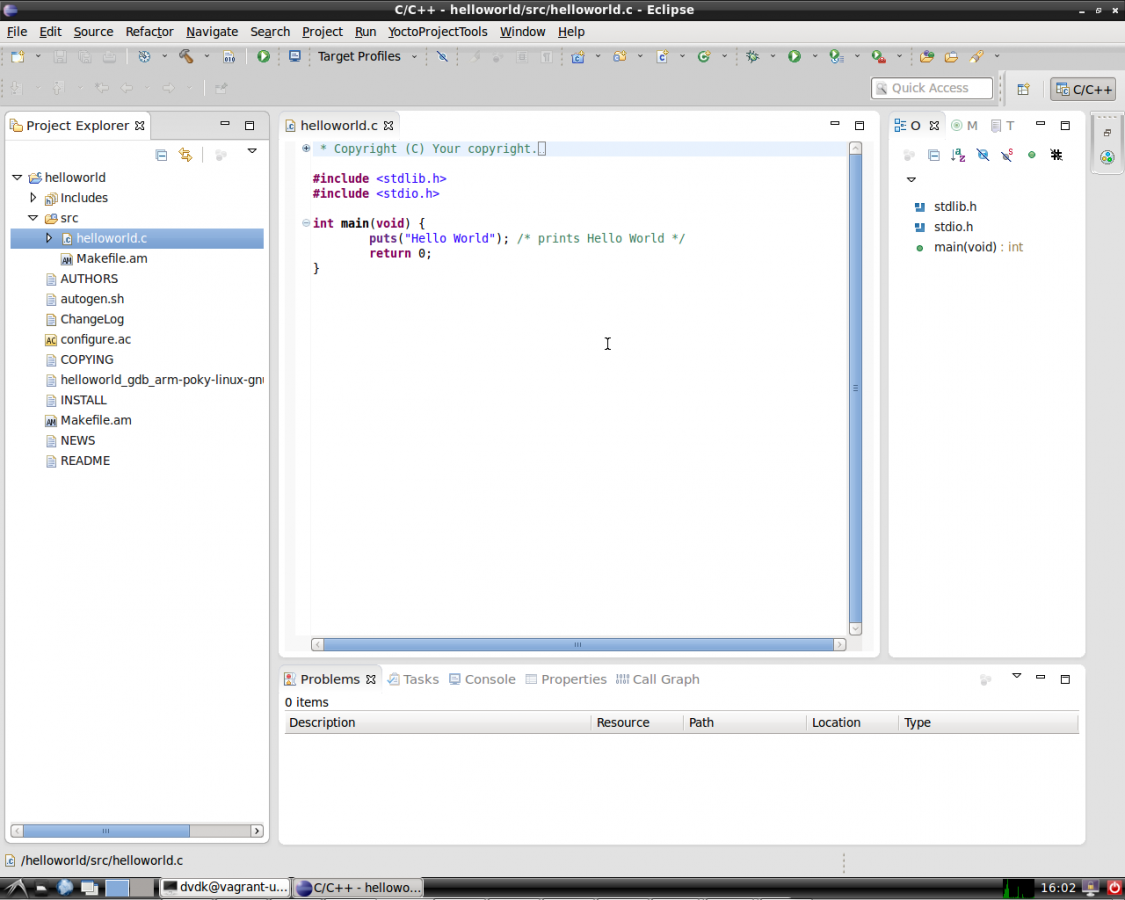Click the editor horizontal scrollbar

[577, 645]
